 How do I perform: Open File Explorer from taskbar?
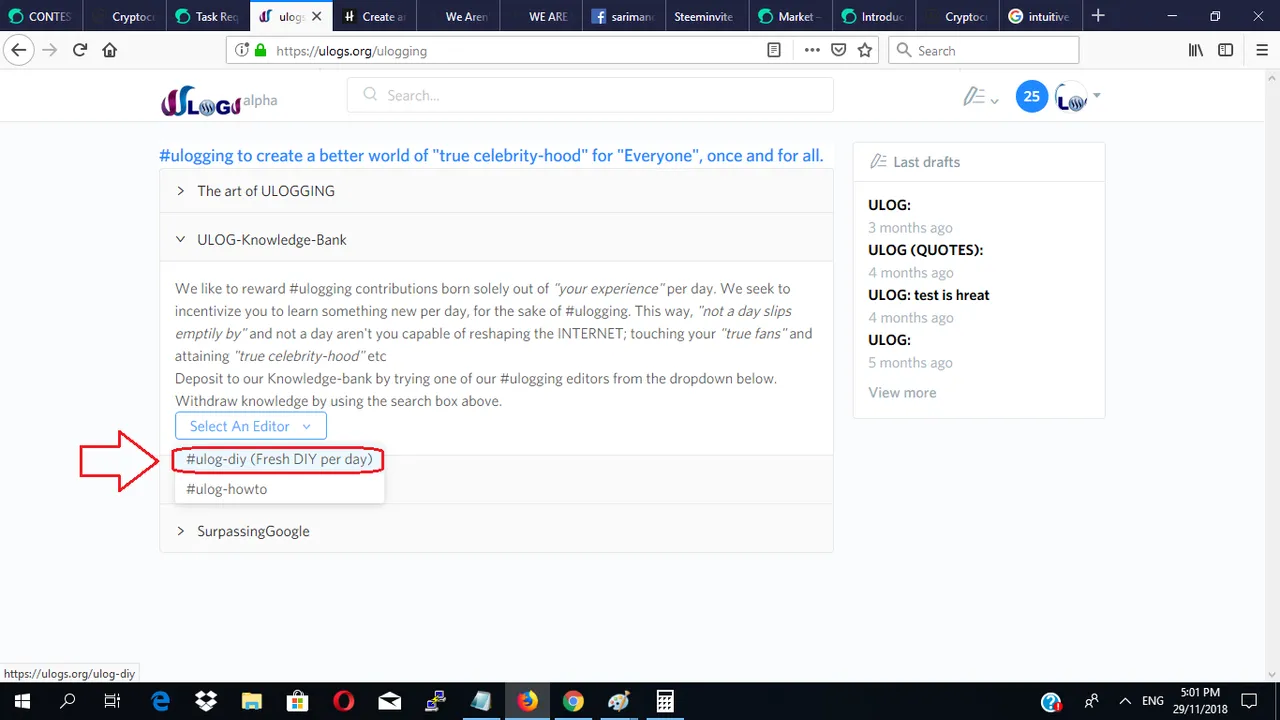coord(251,701)
